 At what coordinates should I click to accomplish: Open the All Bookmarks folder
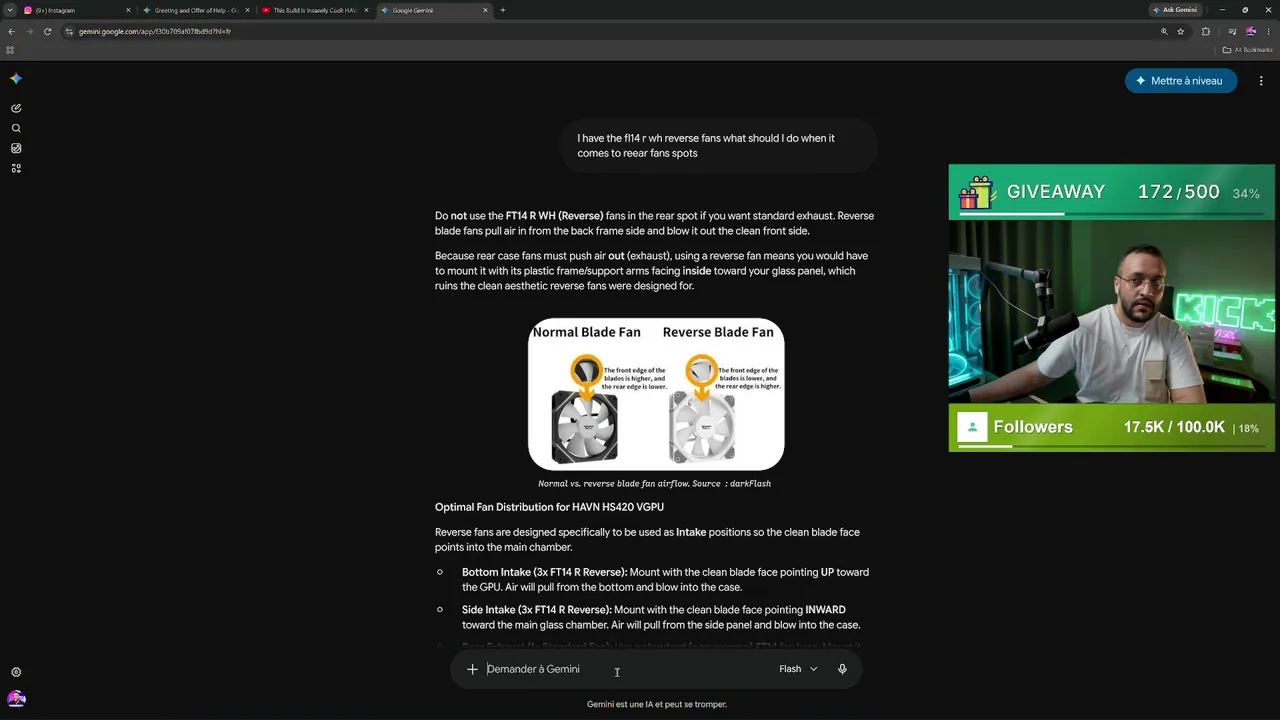click(x=1247, y=50)
